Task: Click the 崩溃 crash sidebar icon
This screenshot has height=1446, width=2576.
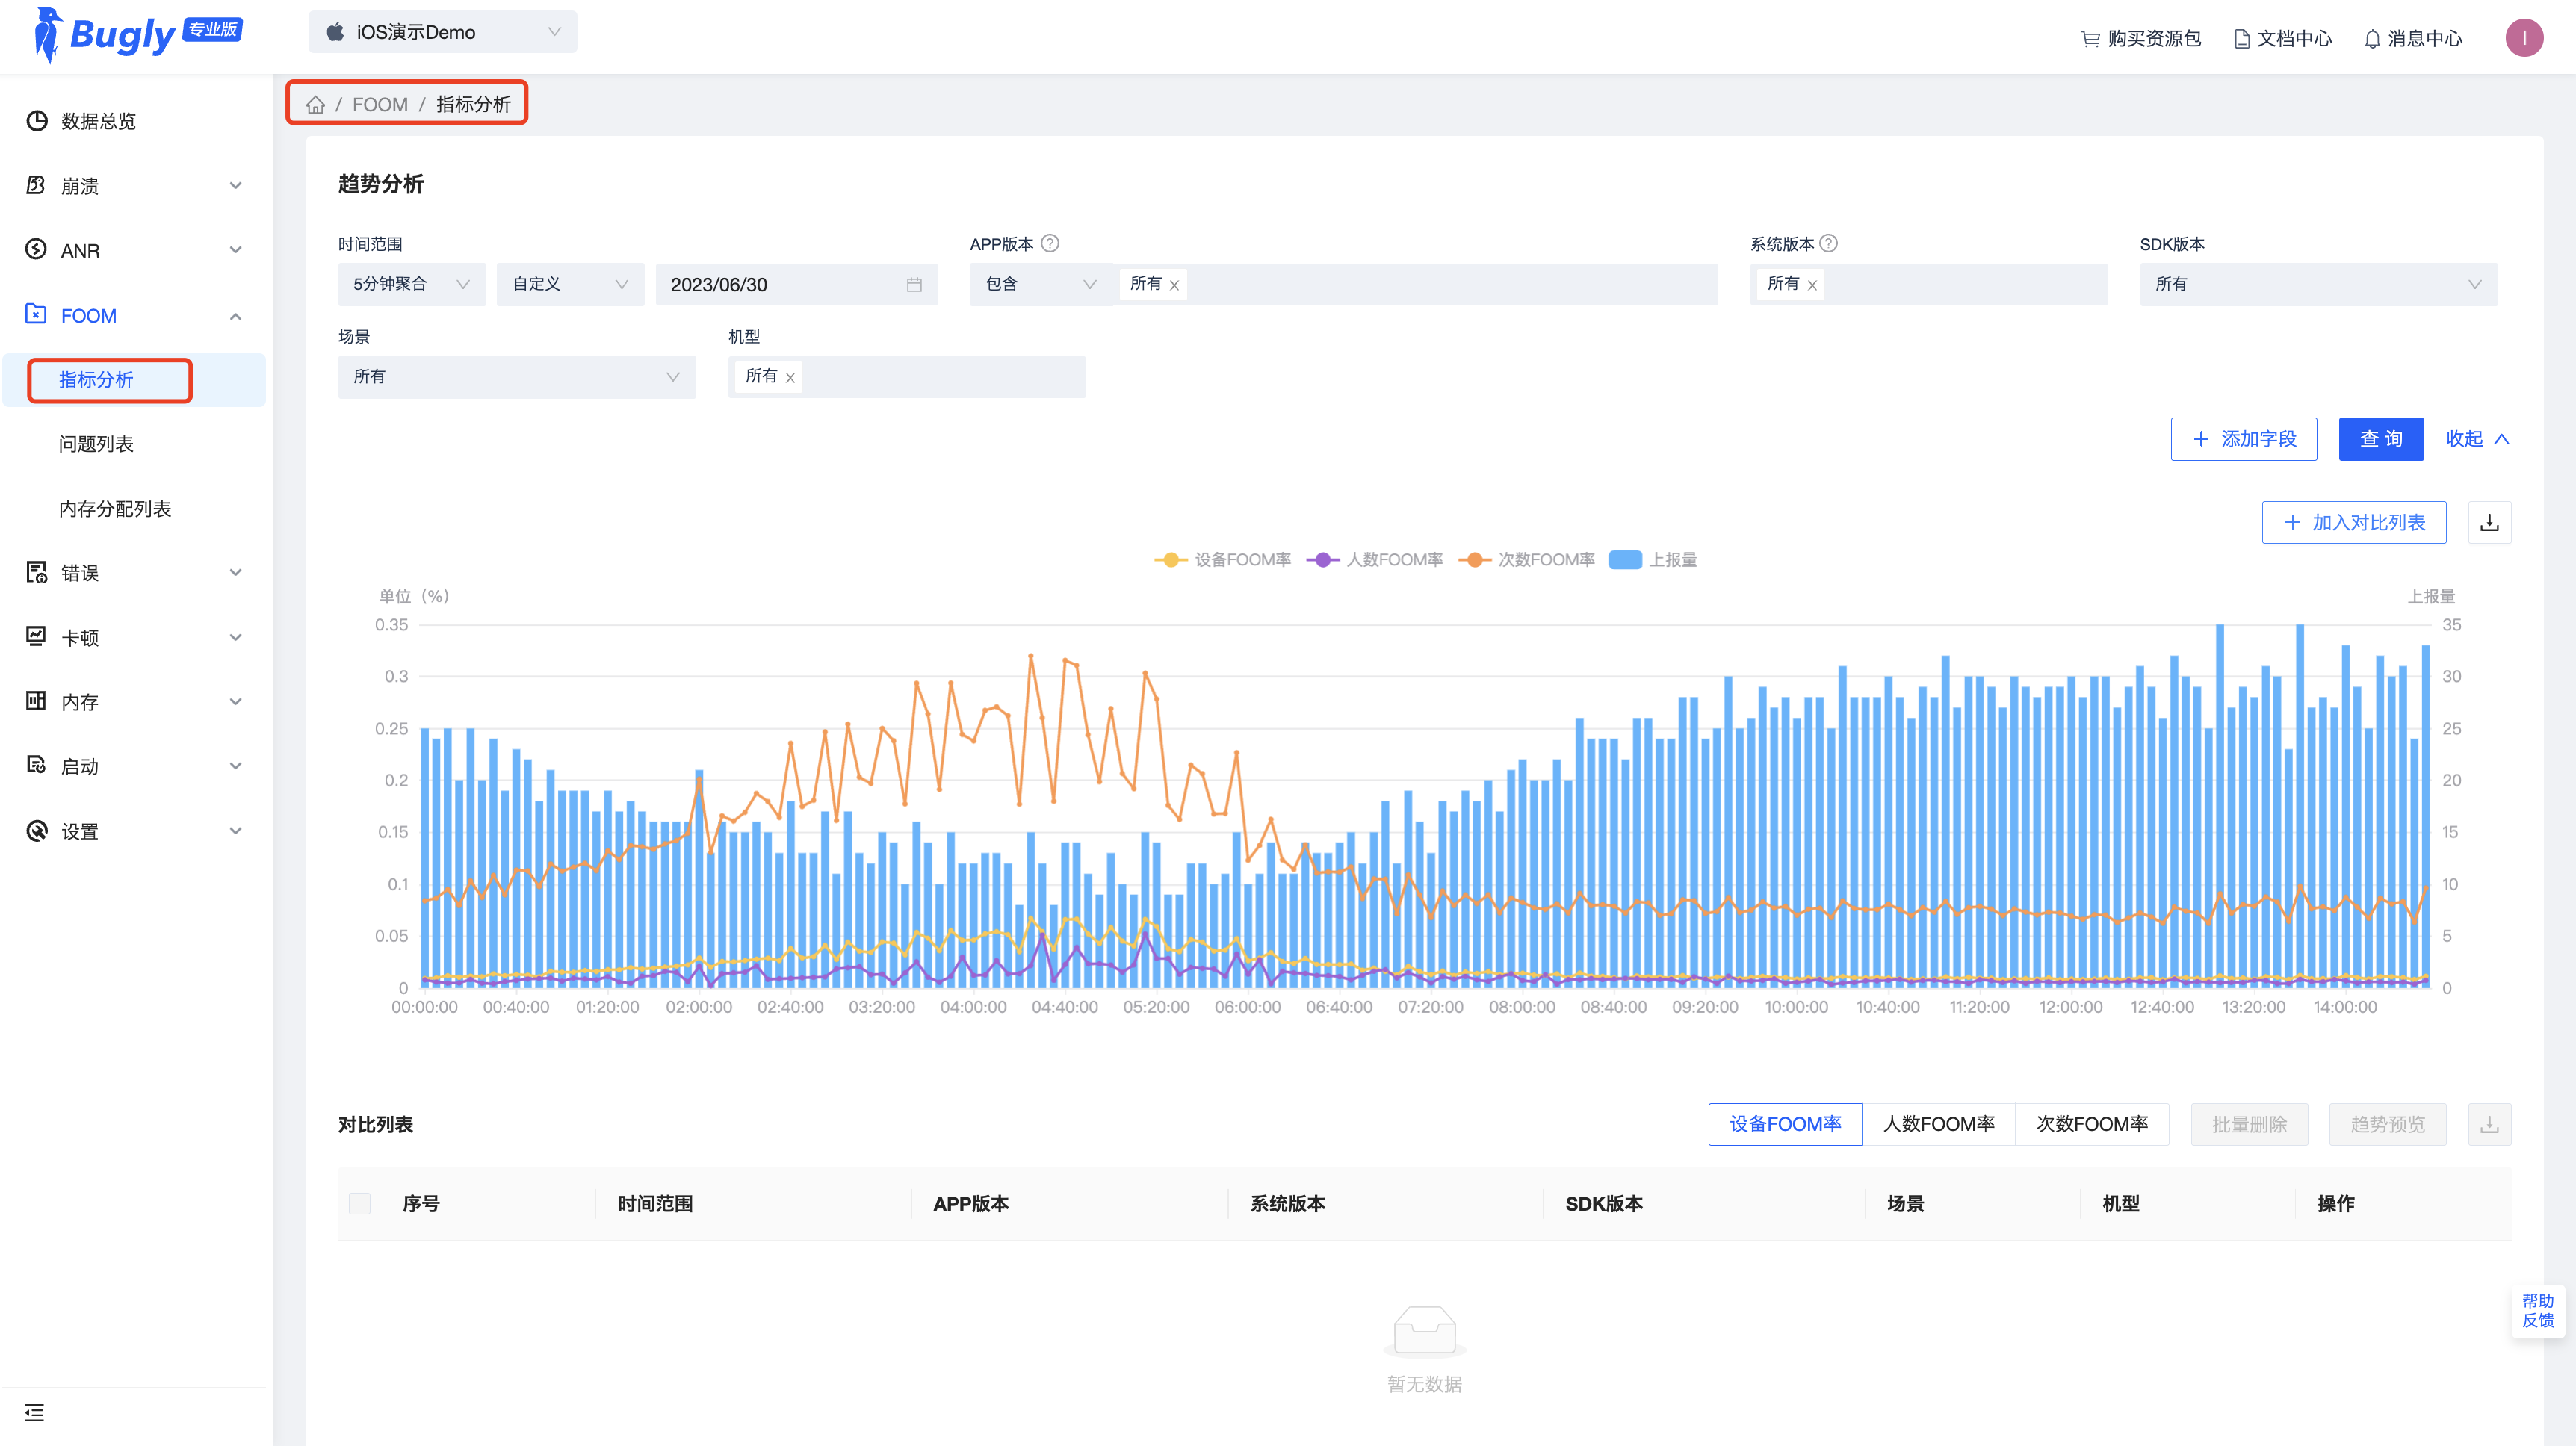Action: coord(37,185)
